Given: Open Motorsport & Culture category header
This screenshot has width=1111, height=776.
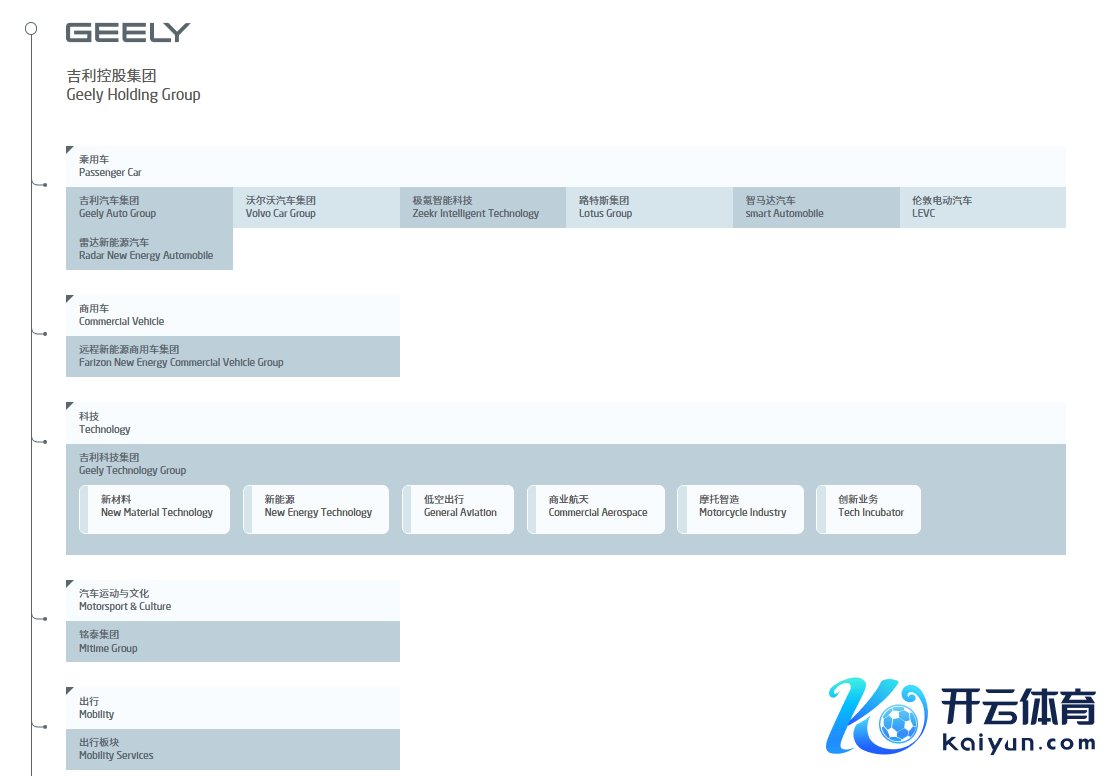Looking at the screenshot, I should 233,601.
